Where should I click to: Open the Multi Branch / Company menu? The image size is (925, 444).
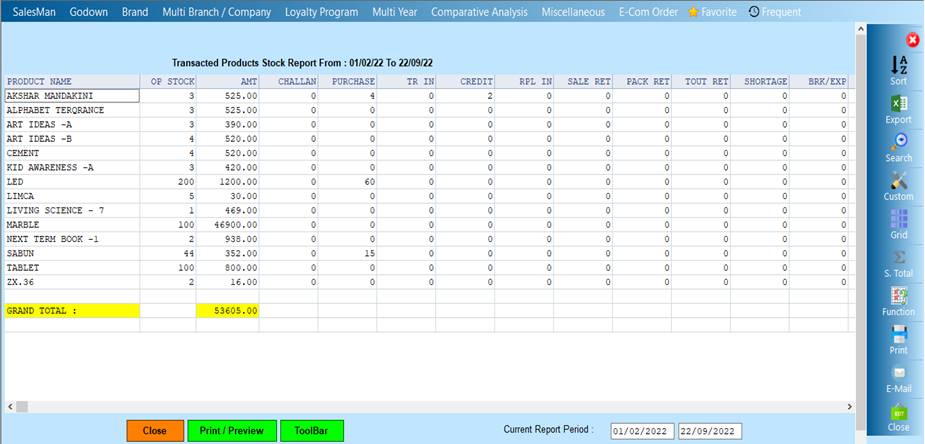pos(217,12)
